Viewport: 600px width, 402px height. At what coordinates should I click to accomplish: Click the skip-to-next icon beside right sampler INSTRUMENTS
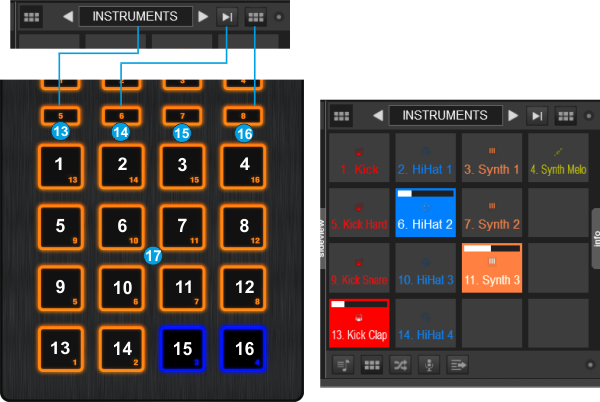click(539, 116)
